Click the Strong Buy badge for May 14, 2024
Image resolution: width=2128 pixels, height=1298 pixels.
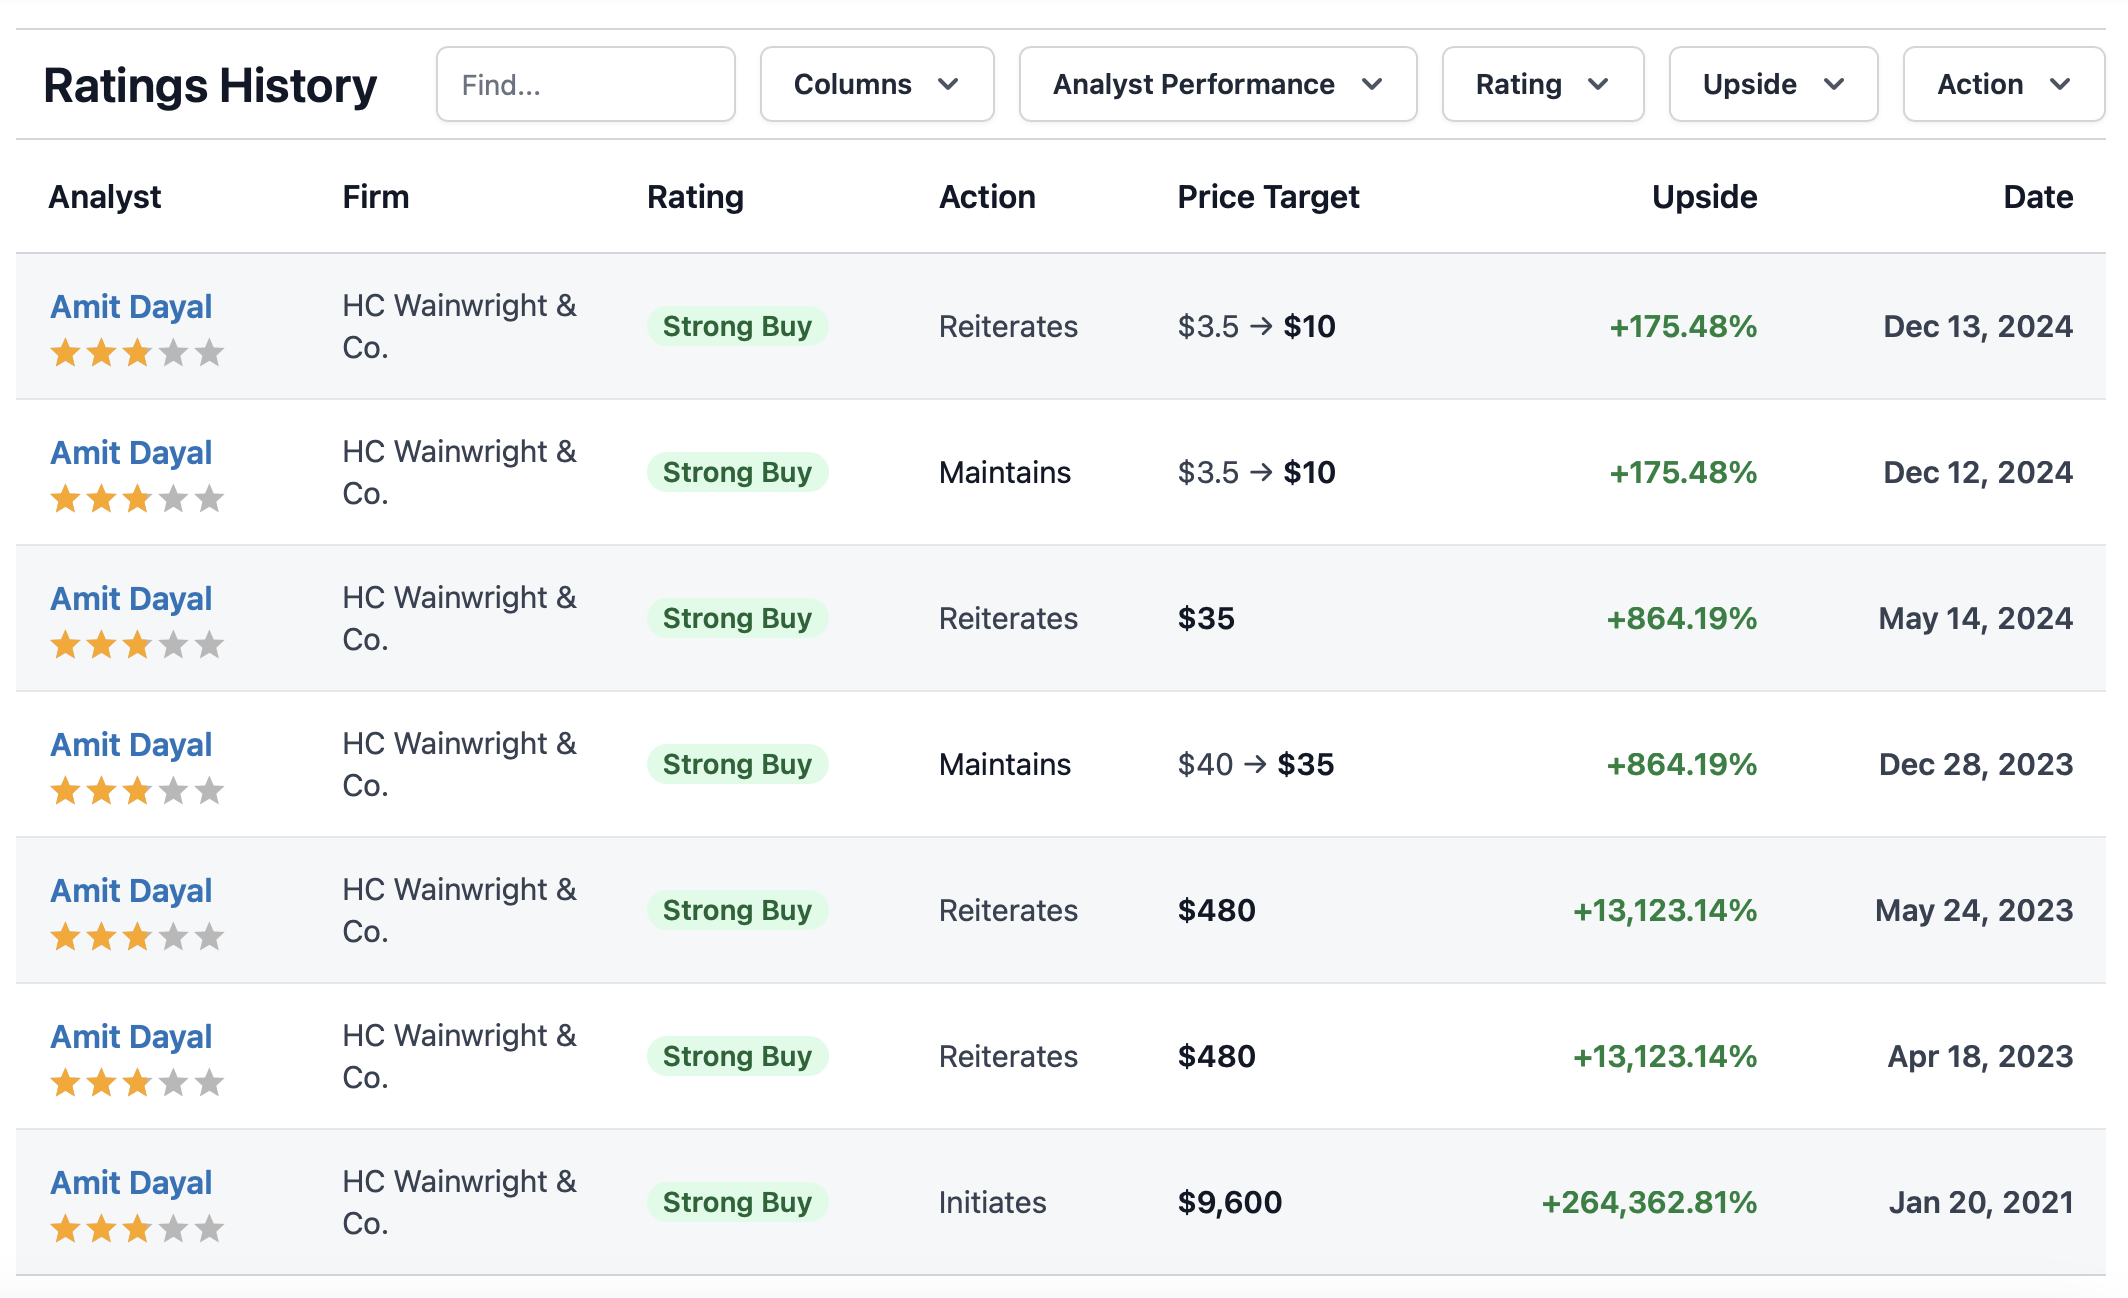pos(737,619)
